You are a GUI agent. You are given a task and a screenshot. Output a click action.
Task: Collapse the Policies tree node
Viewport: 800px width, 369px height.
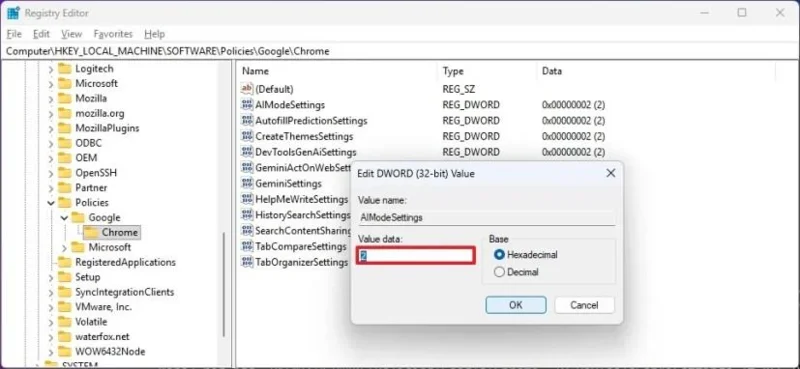[x=51, y=203]
